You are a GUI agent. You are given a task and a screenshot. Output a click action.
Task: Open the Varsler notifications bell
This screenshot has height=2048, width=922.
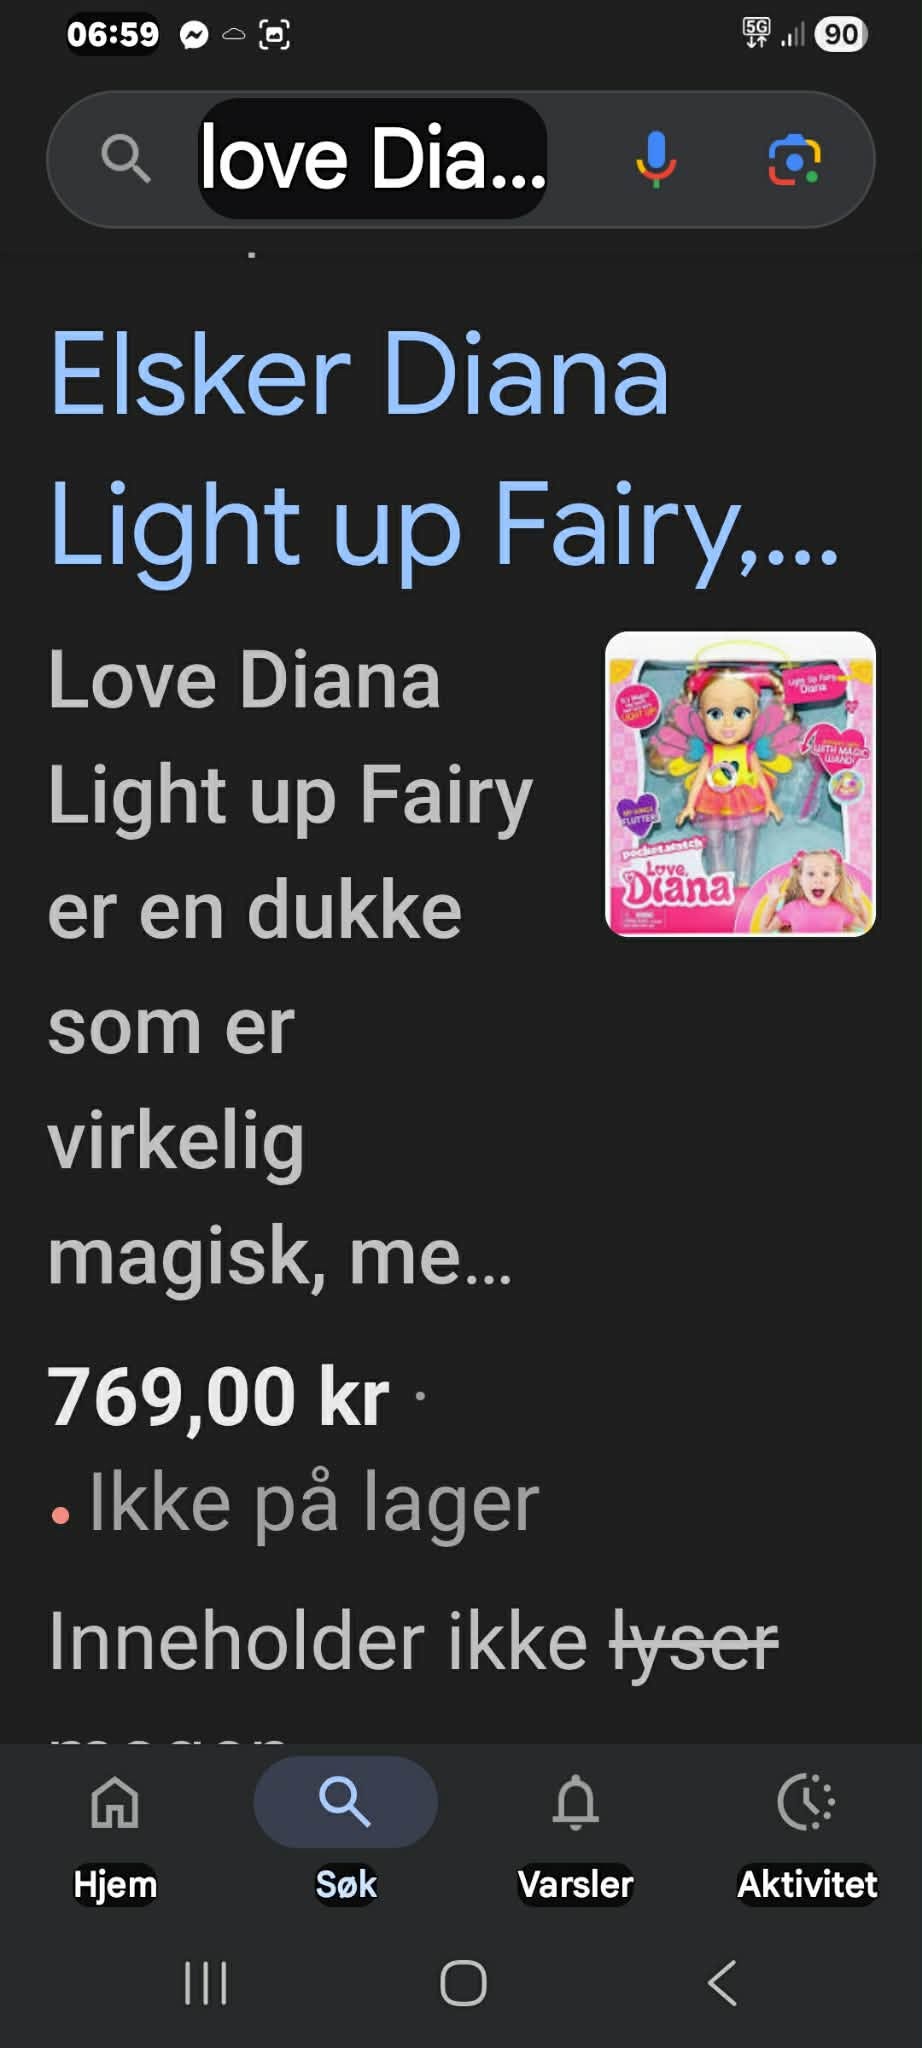[576, 1833]
